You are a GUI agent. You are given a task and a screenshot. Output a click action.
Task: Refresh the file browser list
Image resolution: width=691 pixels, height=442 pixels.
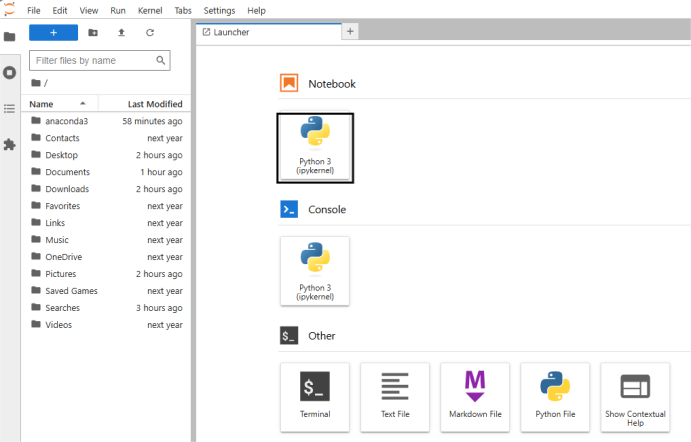tap(150, 33)
